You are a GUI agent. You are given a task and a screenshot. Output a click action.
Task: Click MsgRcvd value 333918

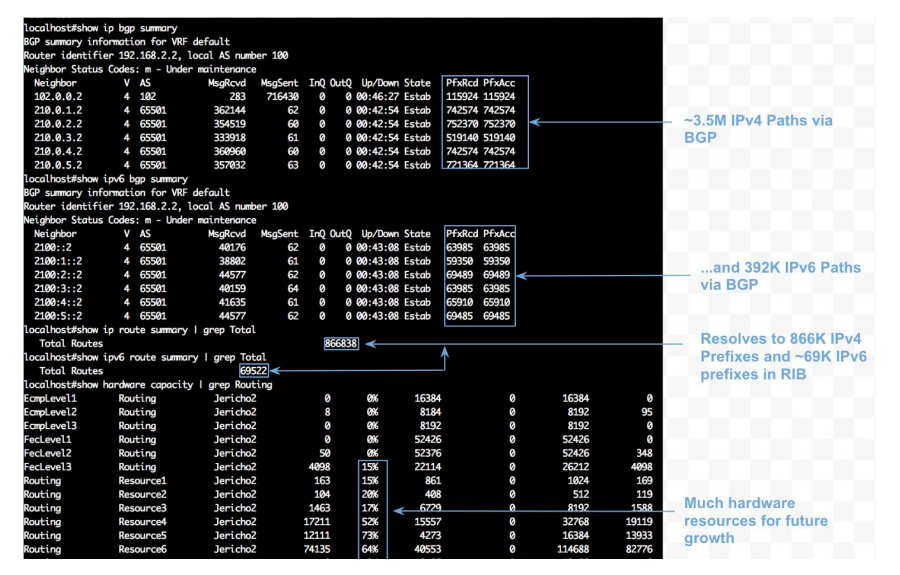coord(230,138)
